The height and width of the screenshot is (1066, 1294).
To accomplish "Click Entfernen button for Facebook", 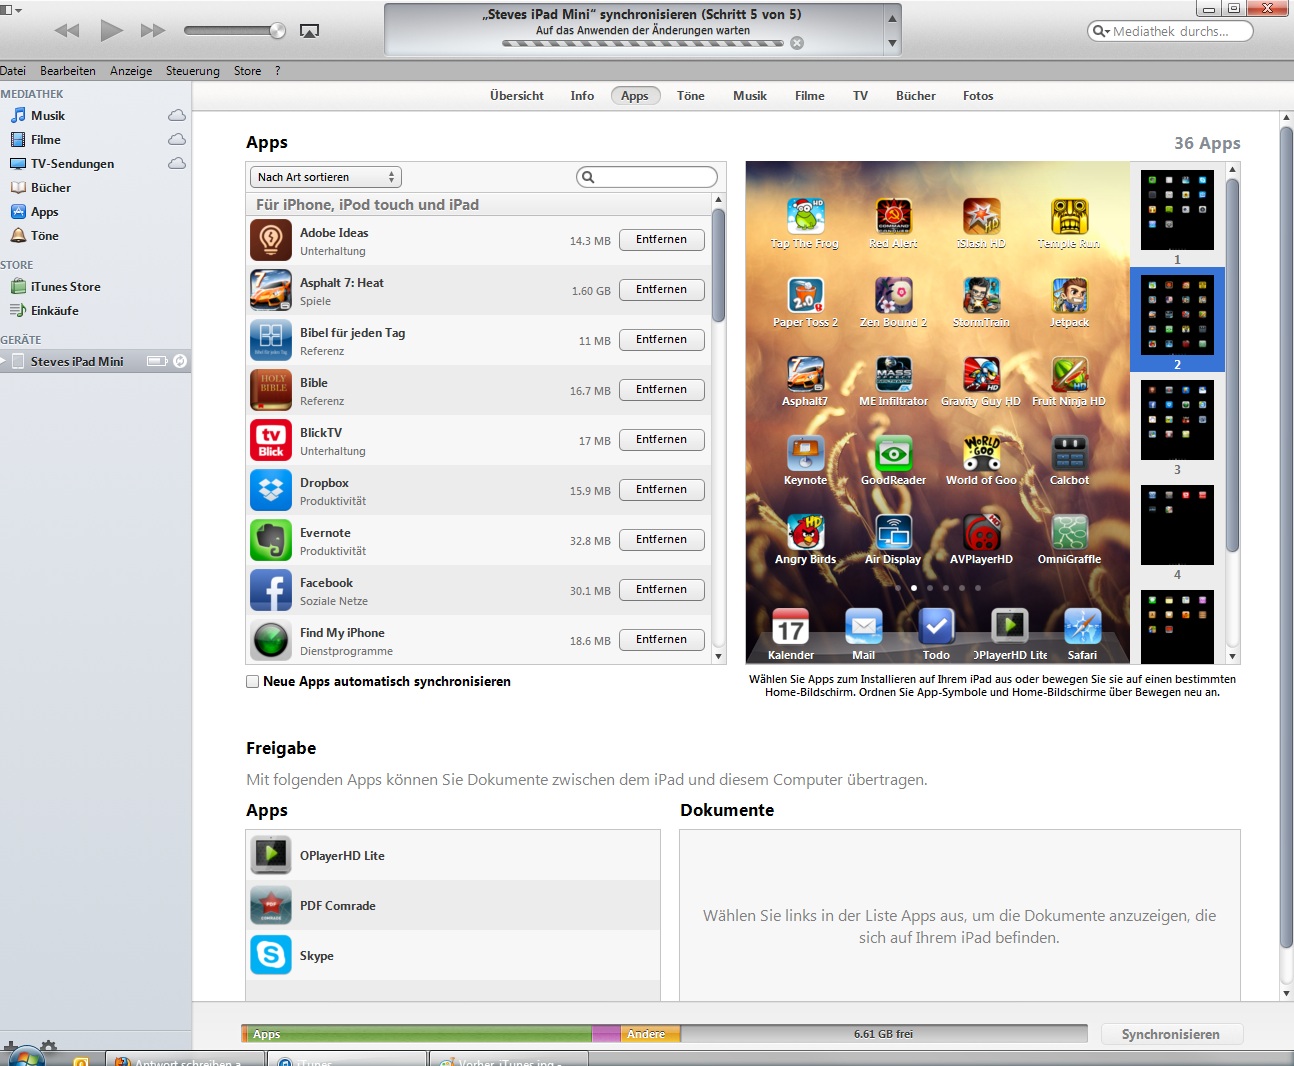I will (x=661, y=590).
